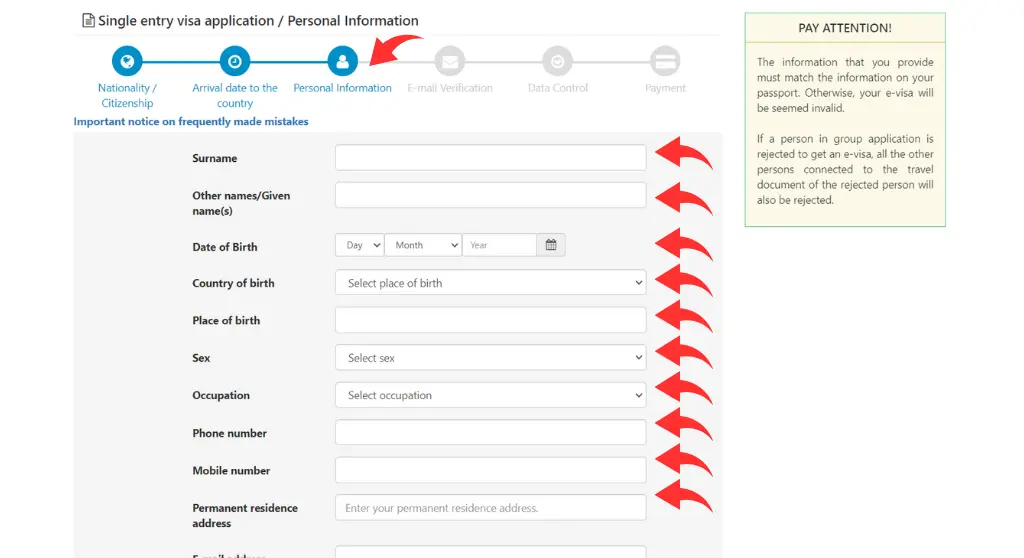Click the Arrival date clock step icon
The width and height of the screenshot is (1024, 558).
234,61
